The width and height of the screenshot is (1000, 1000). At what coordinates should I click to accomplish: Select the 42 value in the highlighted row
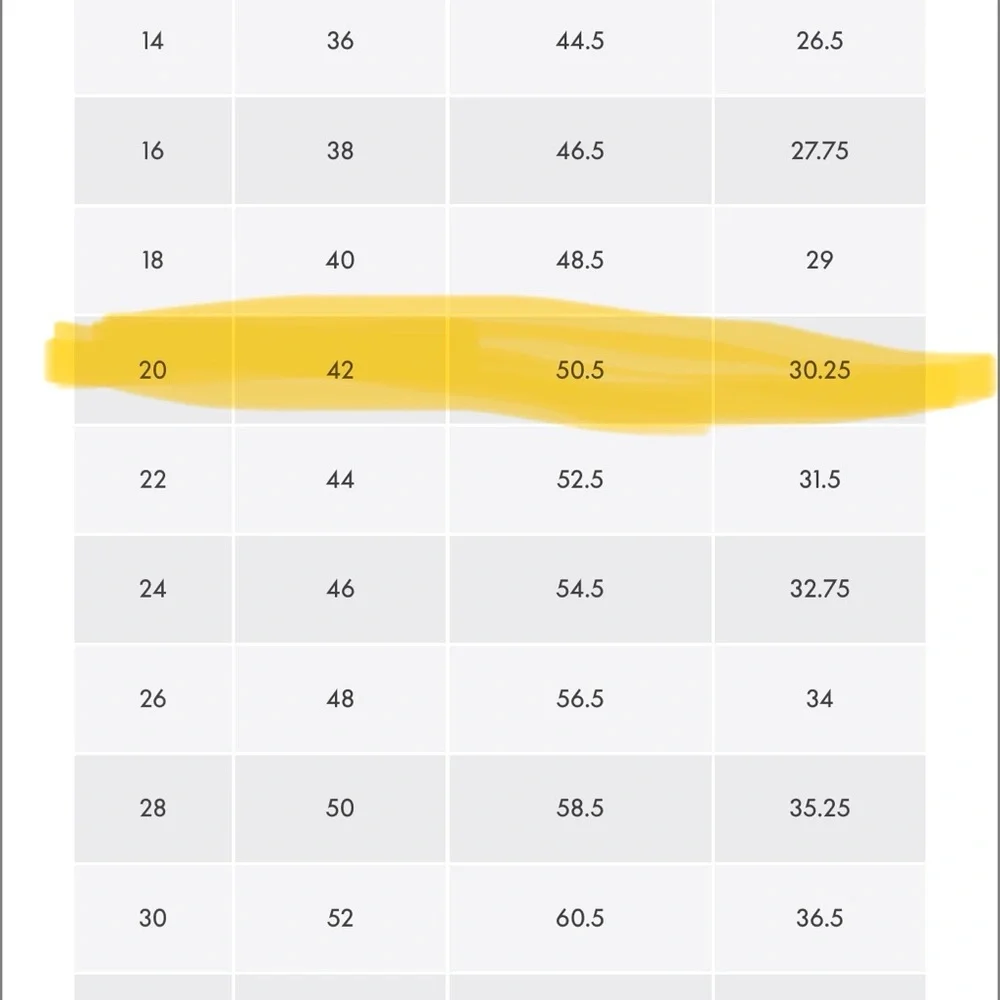point(340,370)
